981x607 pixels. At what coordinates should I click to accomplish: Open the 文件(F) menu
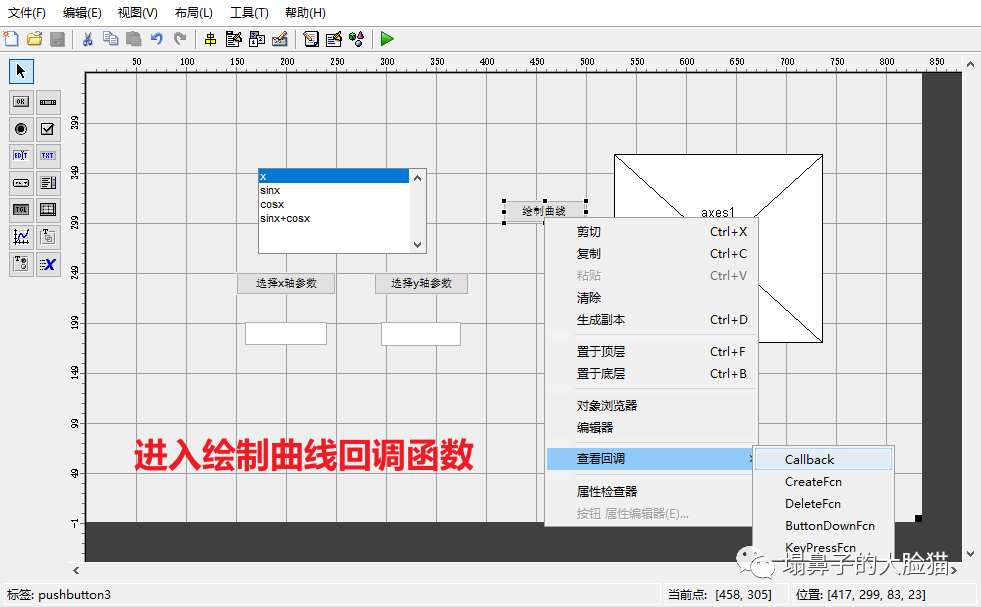coord(26,13)
